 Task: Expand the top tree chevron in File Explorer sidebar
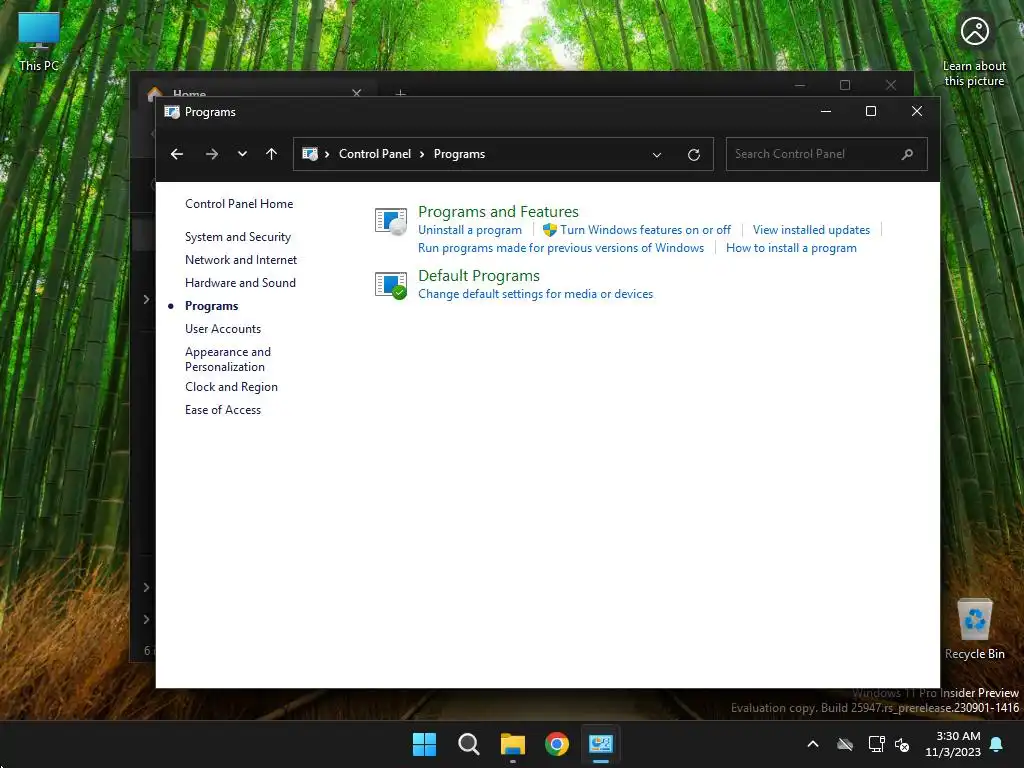click(146, 299)
